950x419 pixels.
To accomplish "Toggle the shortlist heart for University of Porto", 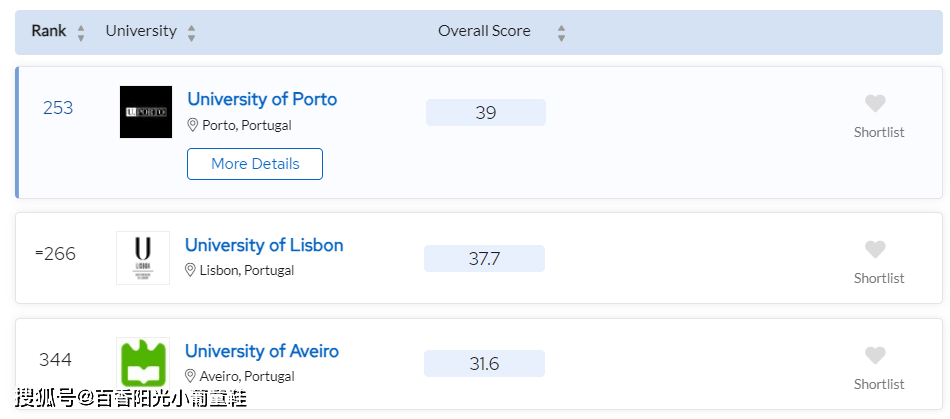I will [875, 104].
